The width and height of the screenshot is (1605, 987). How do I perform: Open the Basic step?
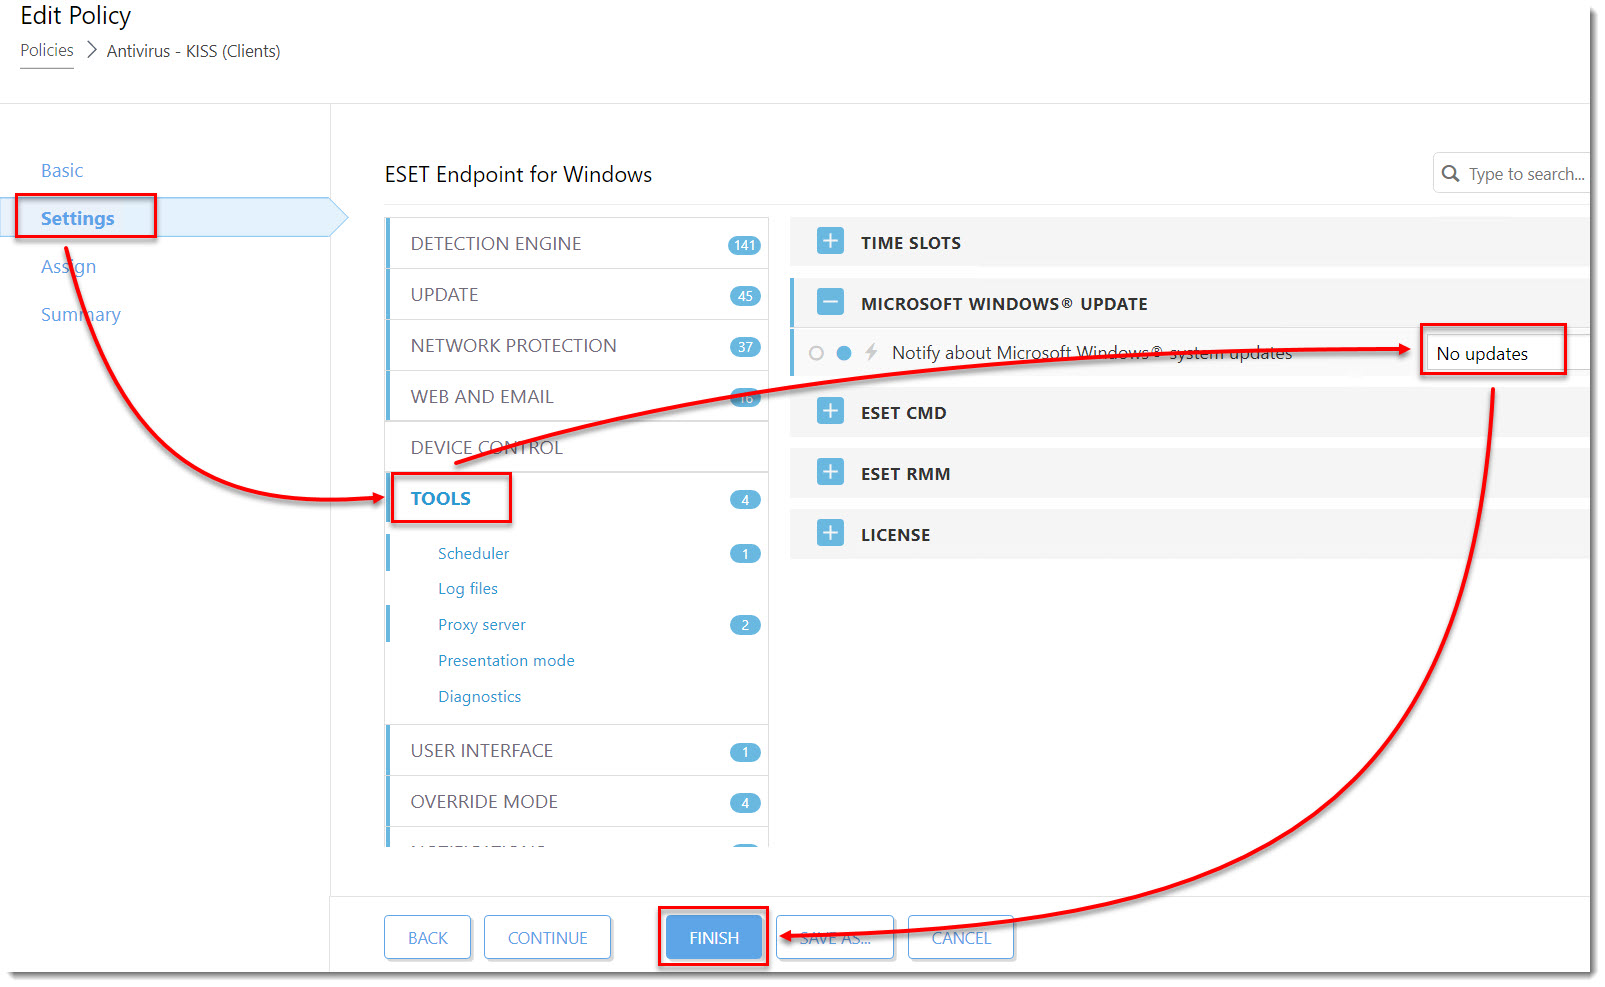[x=62, y=171]
